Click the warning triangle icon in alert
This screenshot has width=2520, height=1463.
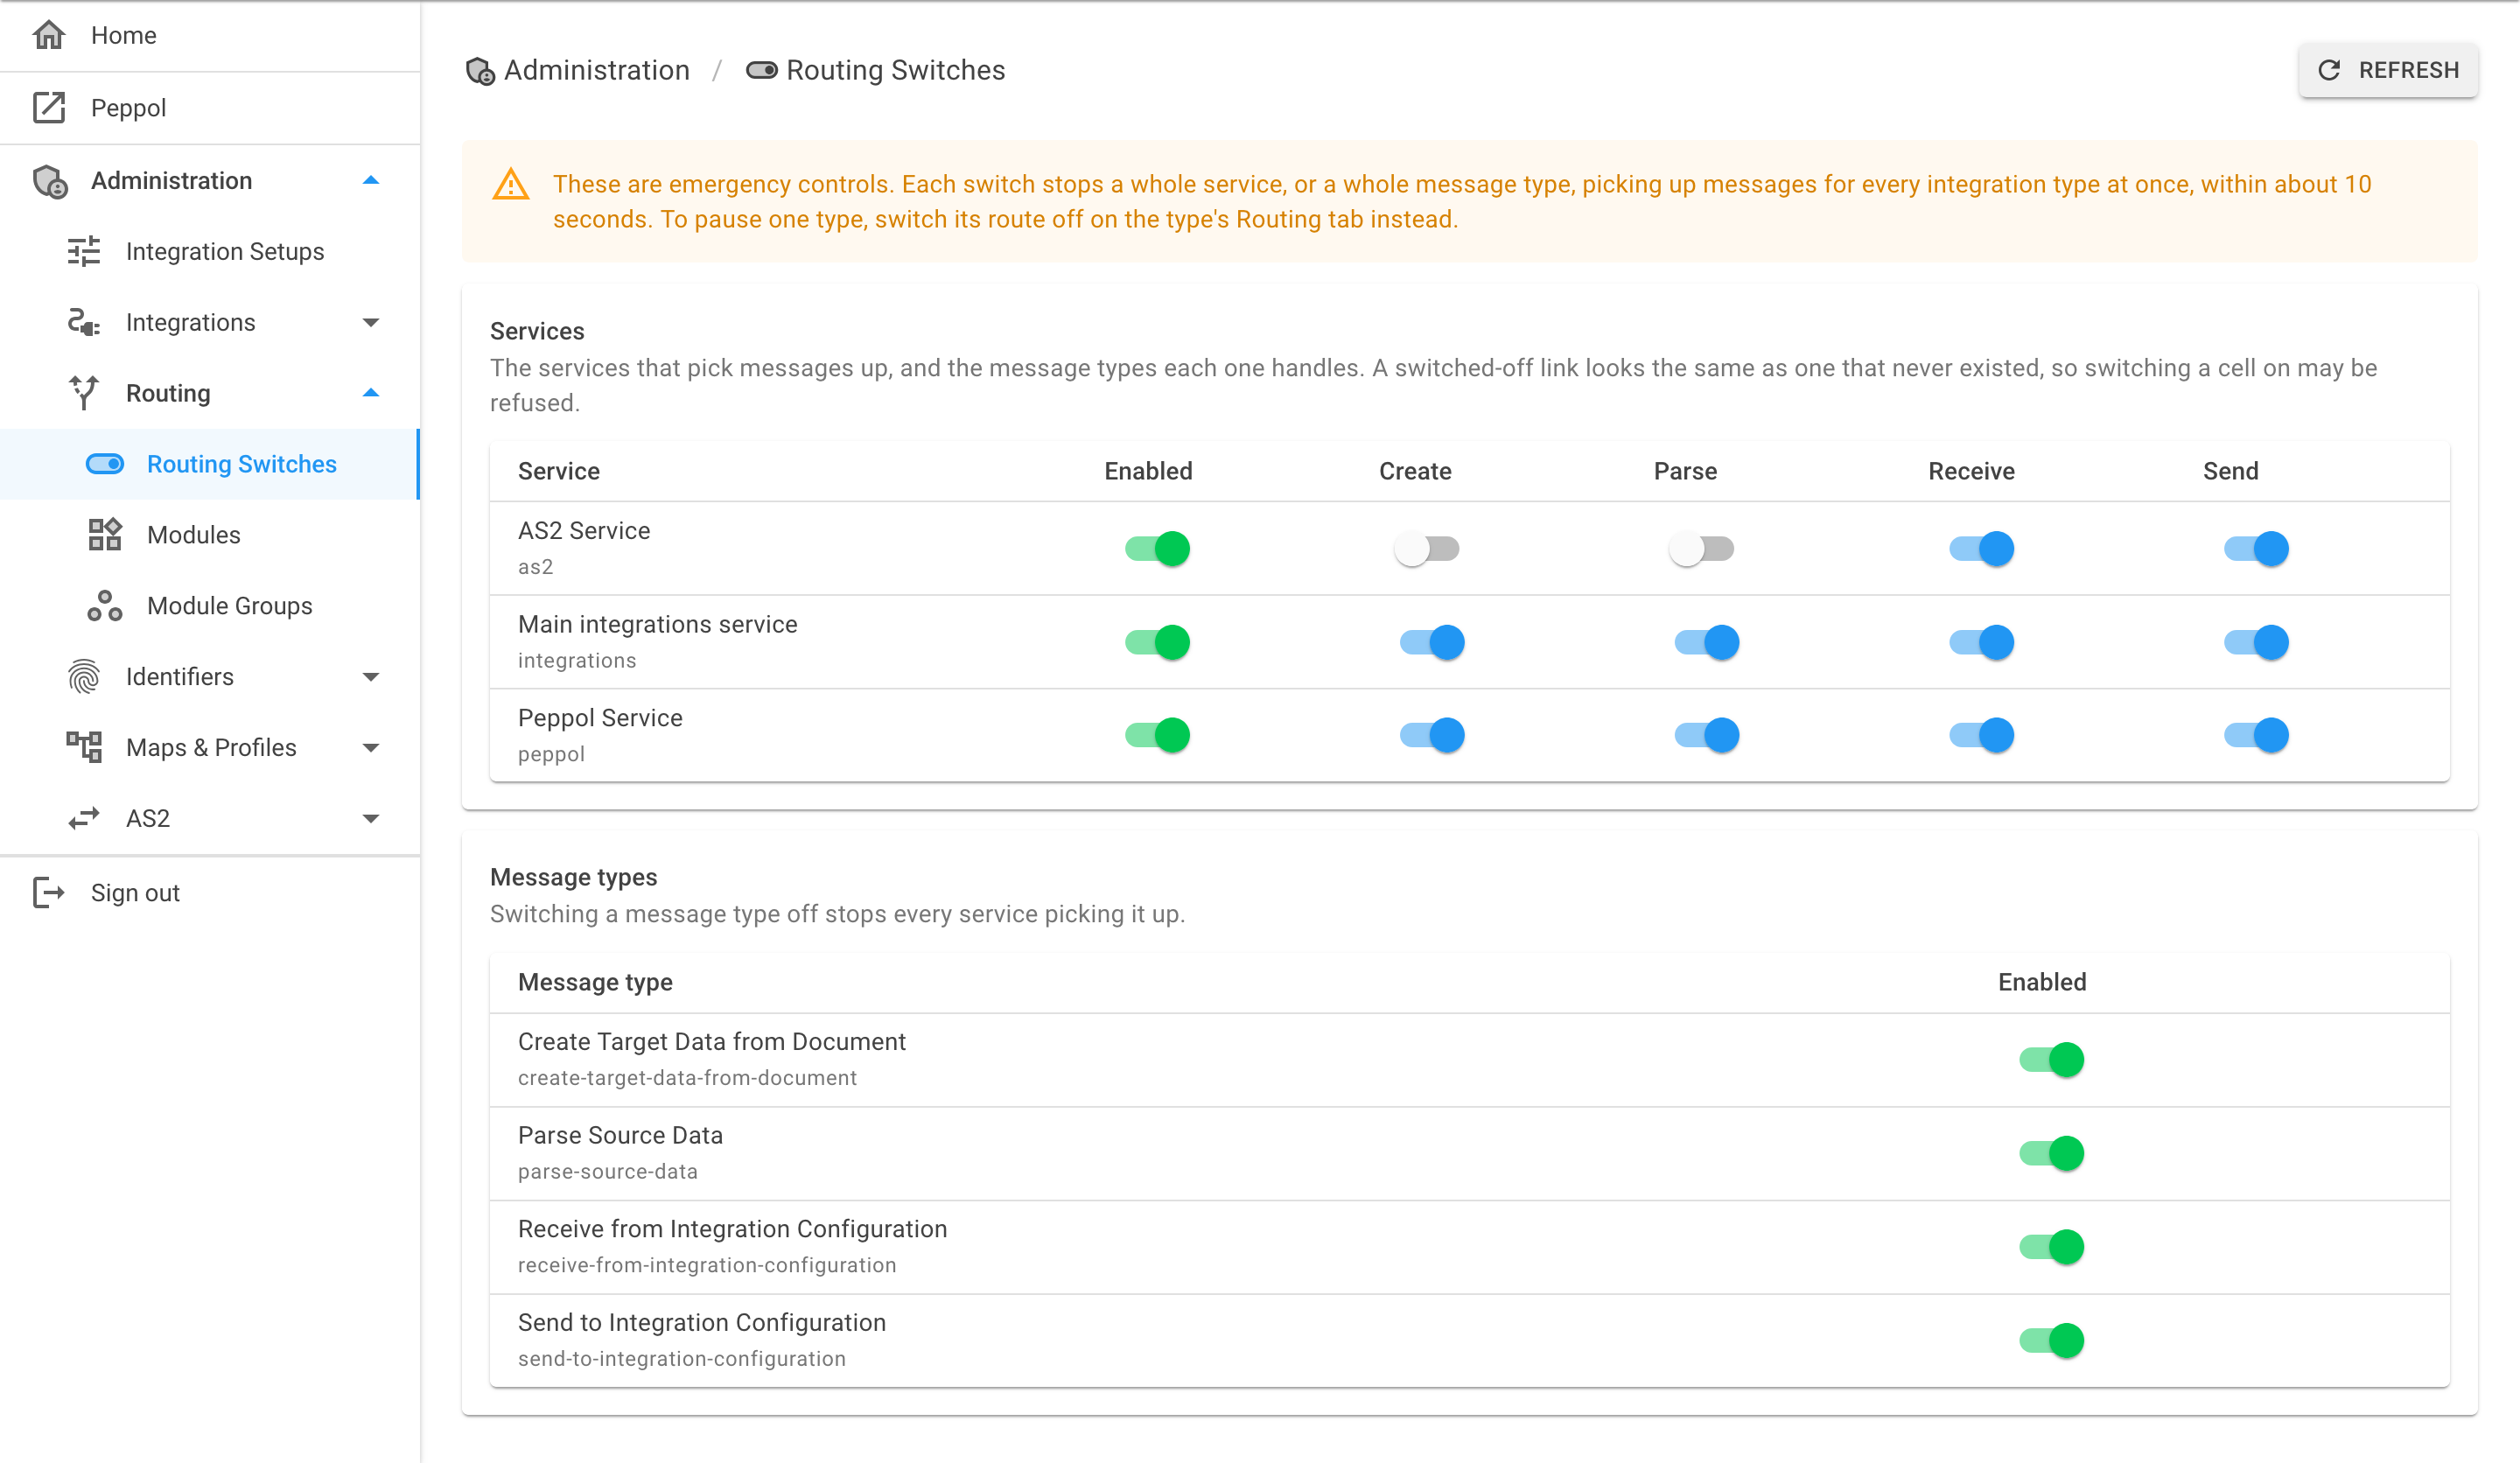511,184
